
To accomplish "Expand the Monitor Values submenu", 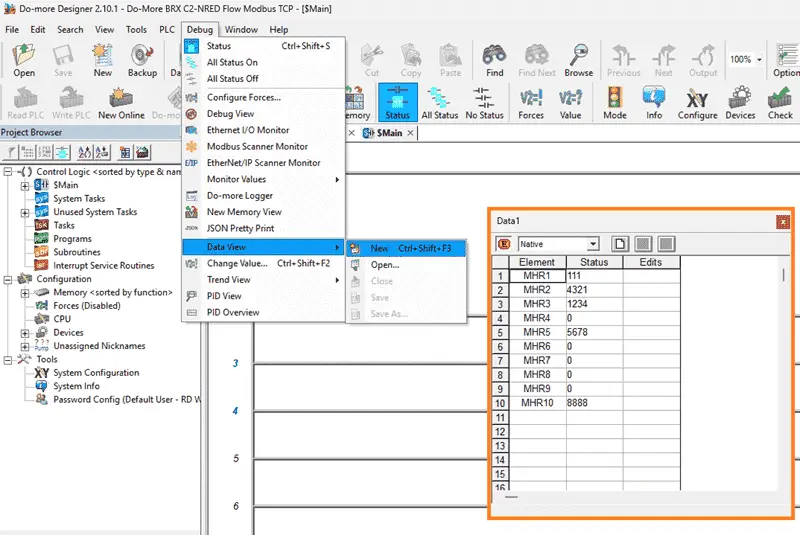I will (x=263, y=179).
